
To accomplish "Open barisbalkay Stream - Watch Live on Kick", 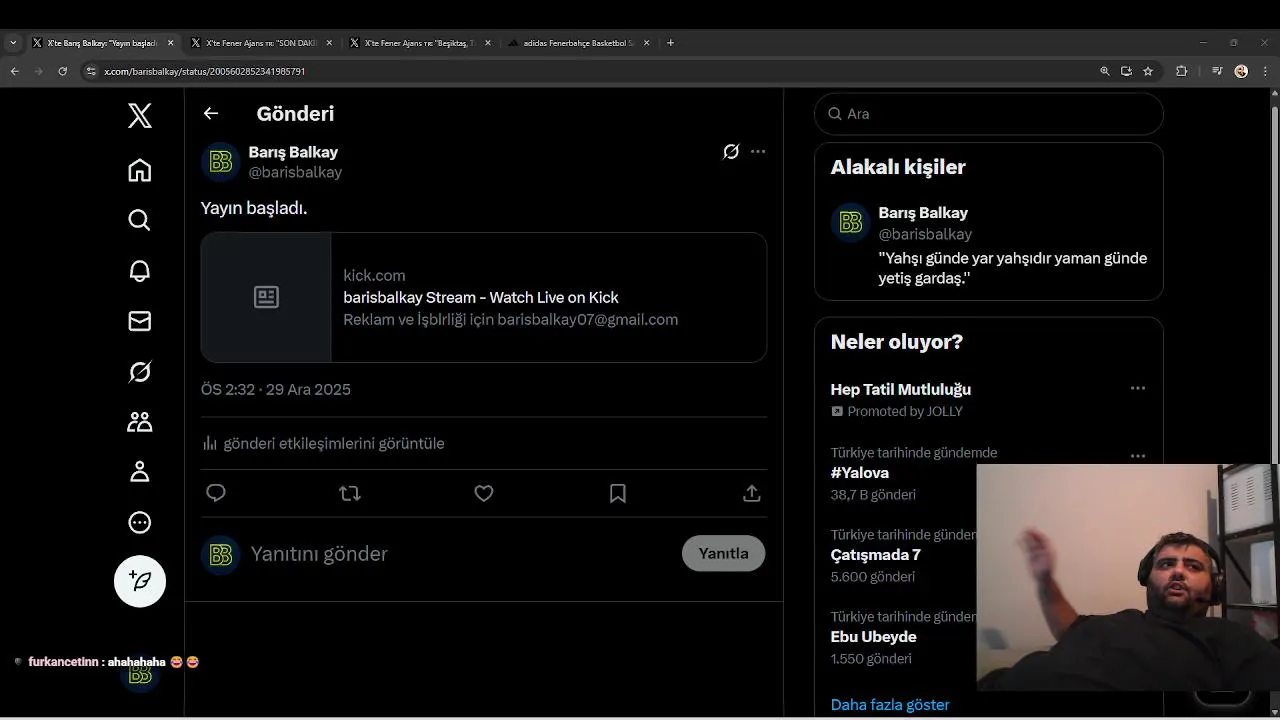I will [x=481, y=297].
